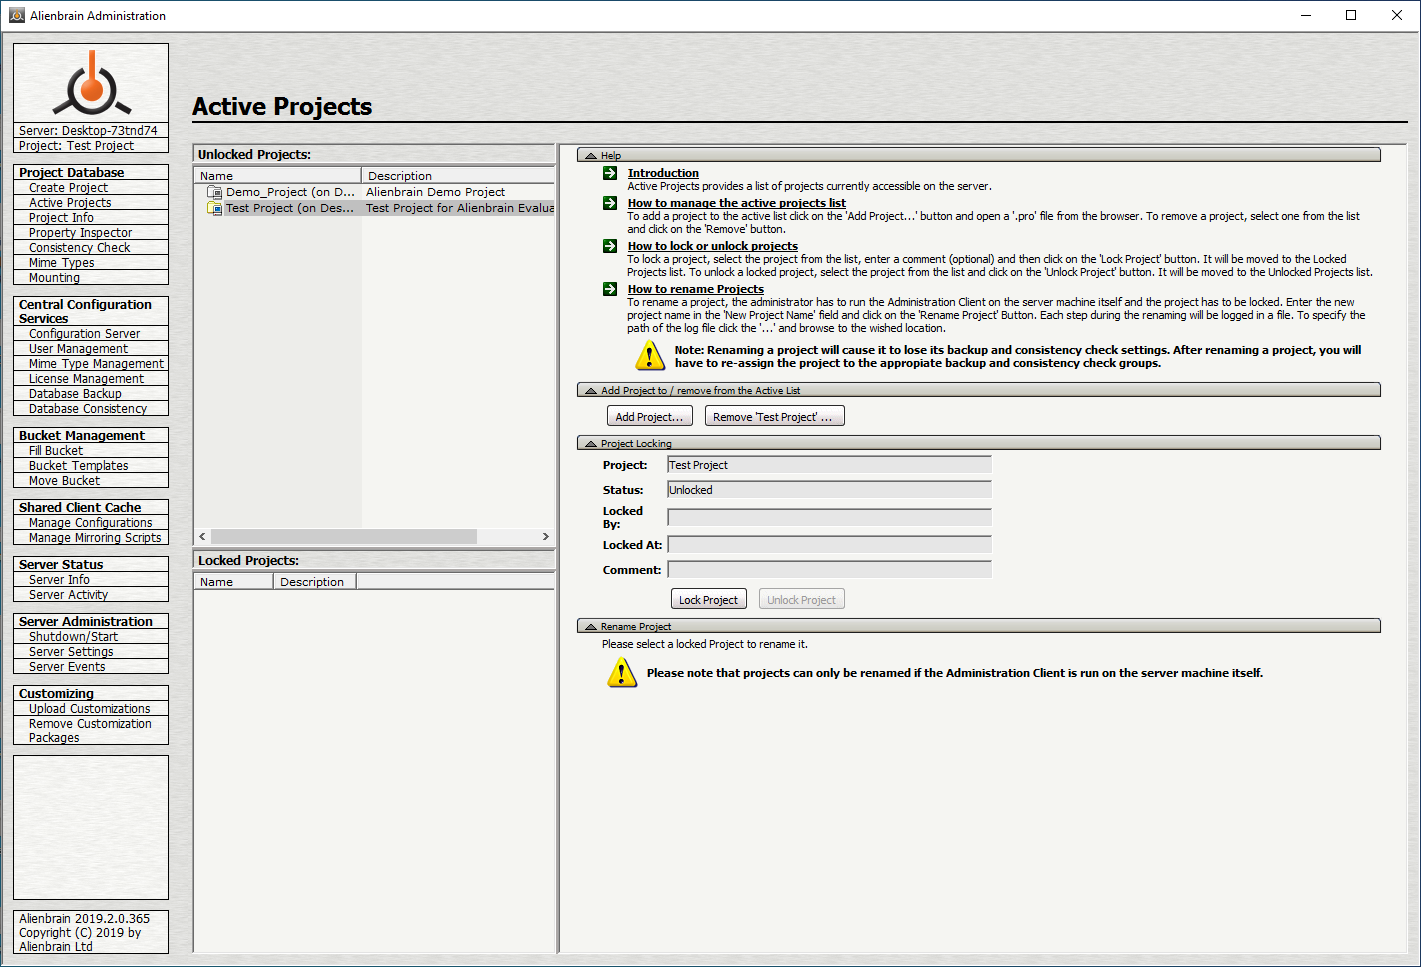Screen dimensions: 1421x967
Task: Collapse the Project Locking section
Action: coord(591,443)
